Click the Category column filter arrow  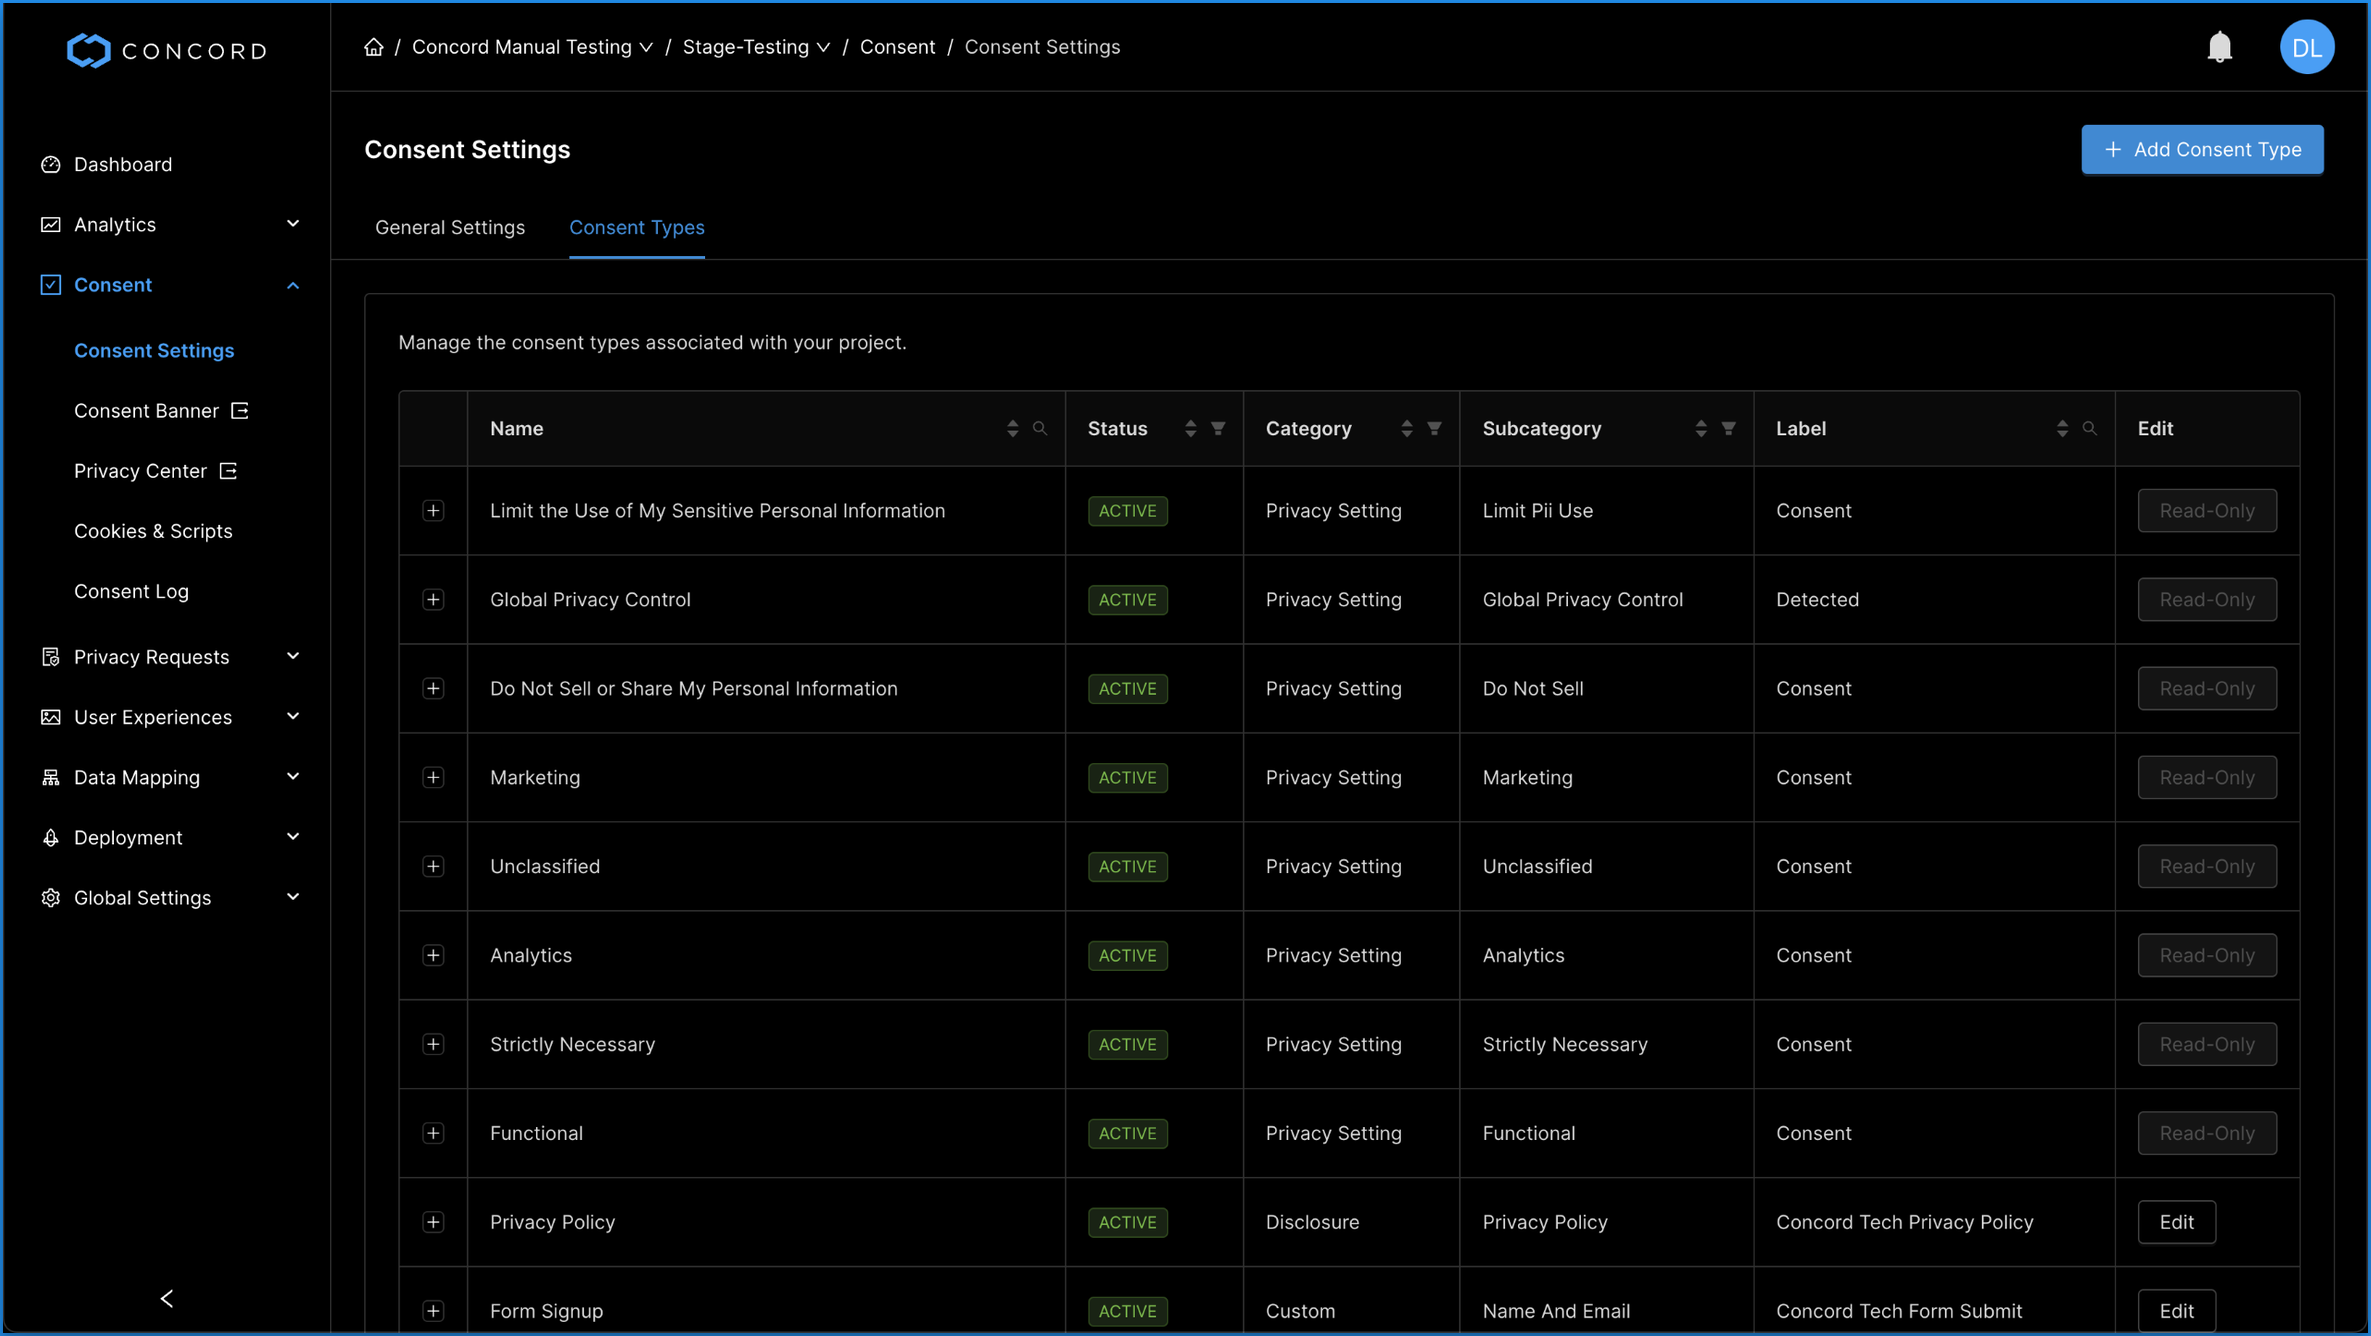pos(1436,428)
